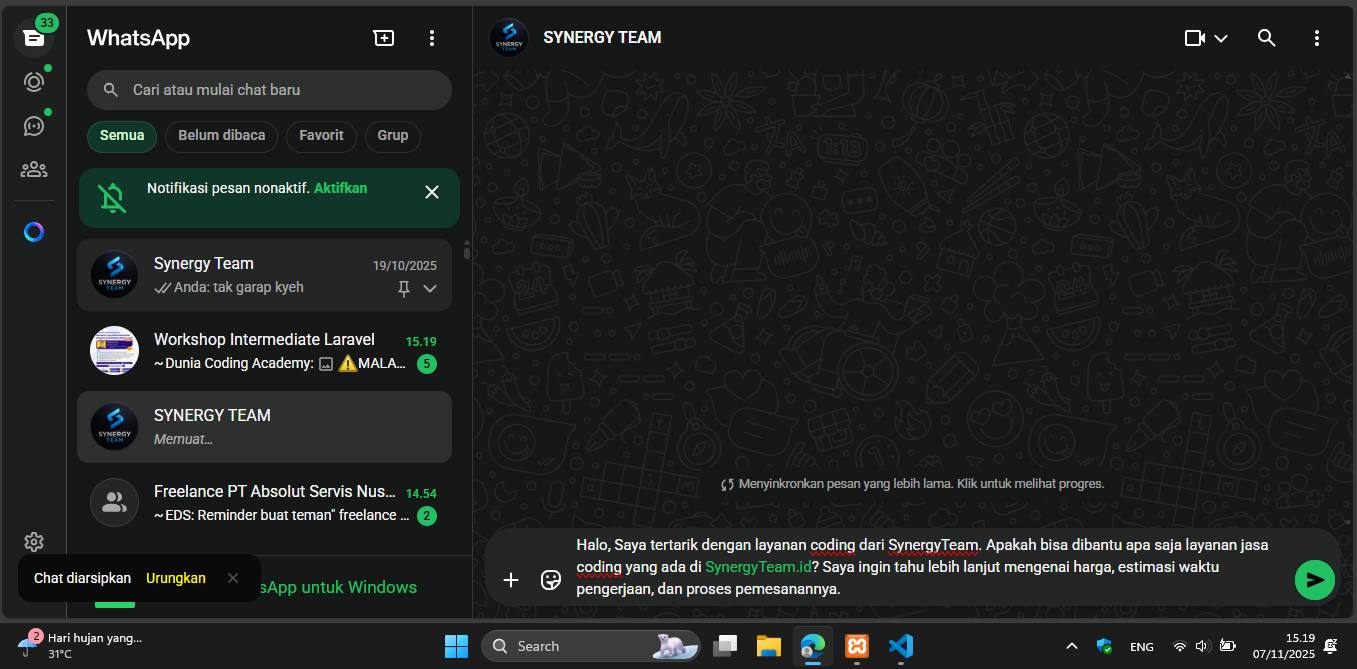
Task: Click the plus attachment icon
Action: [511, 580]
